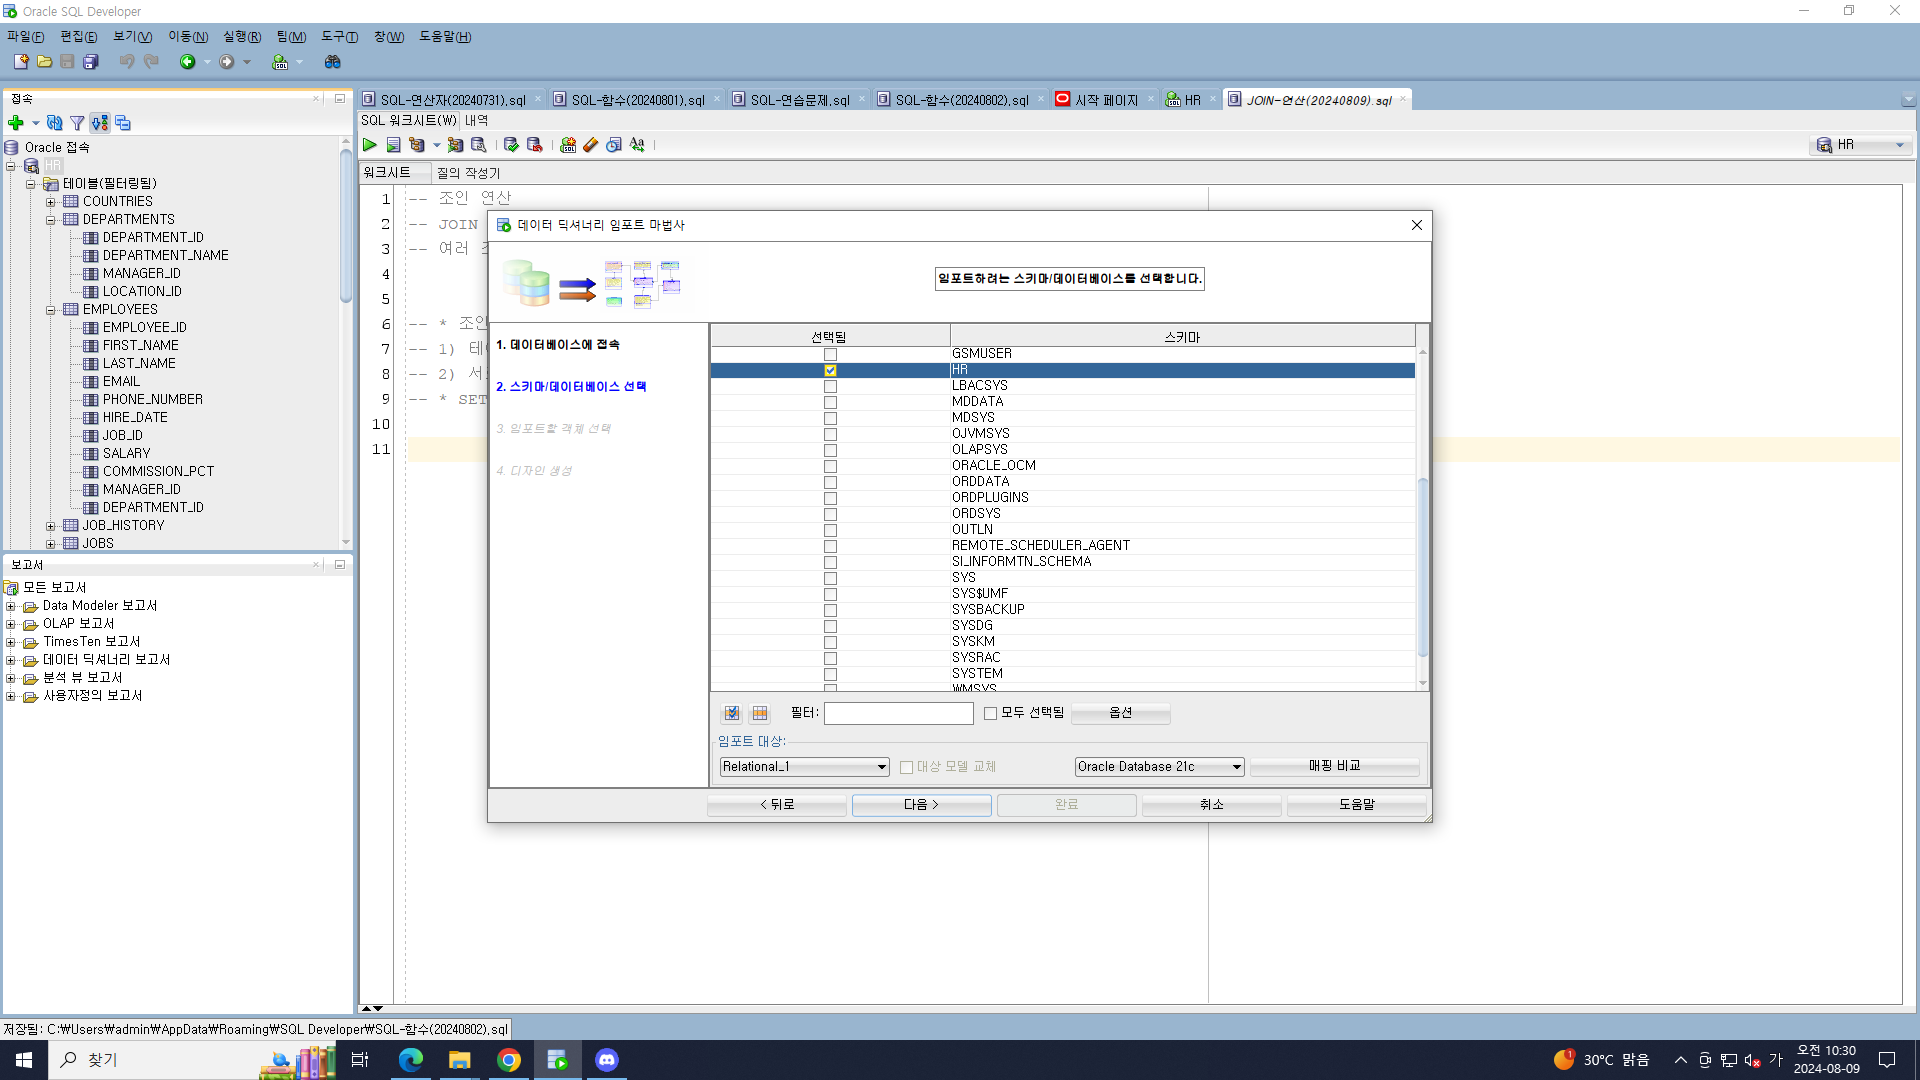Viewport: 1920px width, 1080px height.
Task: Click select-all schemas icon beside filter
Action: tap(732, 713)
